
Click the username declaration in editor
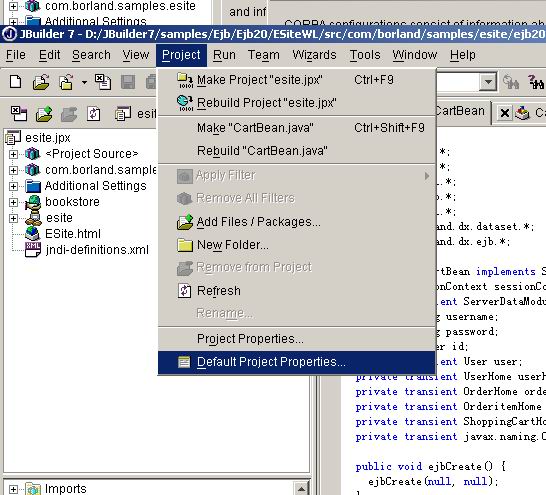pos(467,316)
